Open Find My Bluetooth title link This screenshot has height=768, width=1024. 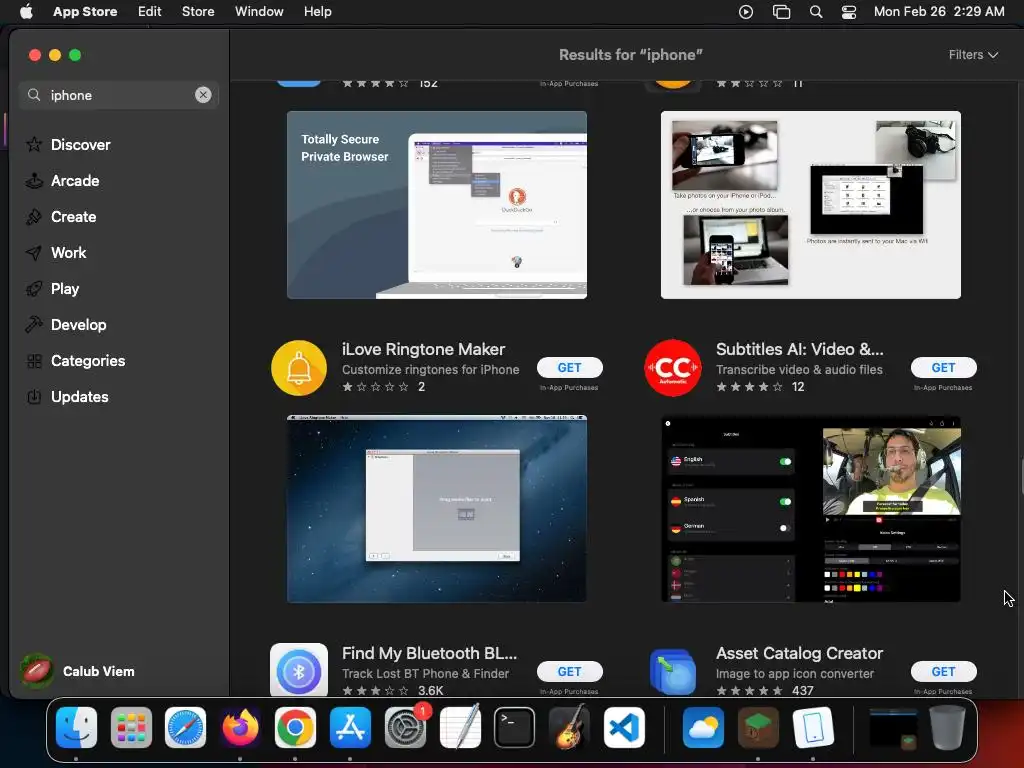click(x=429, y=653)
